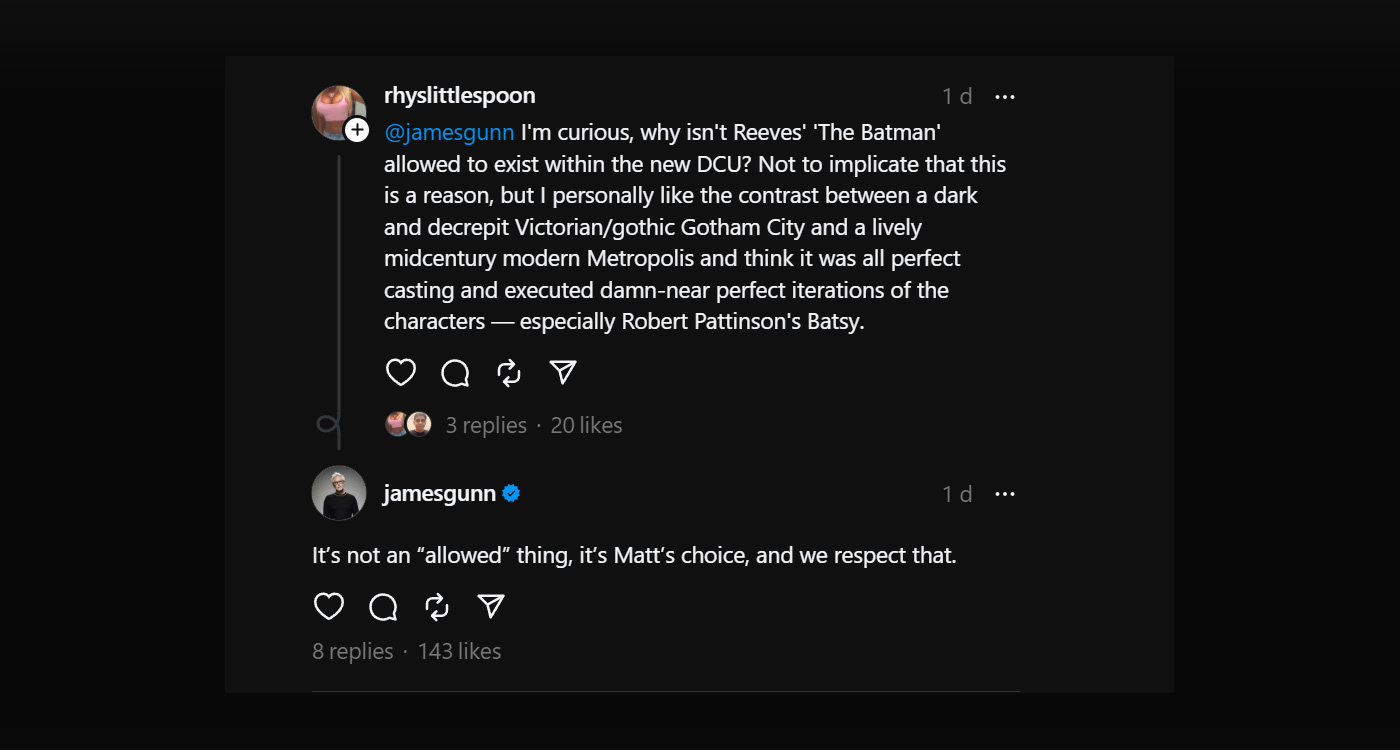1400x750 pixels.
Task: Repost rhyslittlespoon's post
Action: 509,373
